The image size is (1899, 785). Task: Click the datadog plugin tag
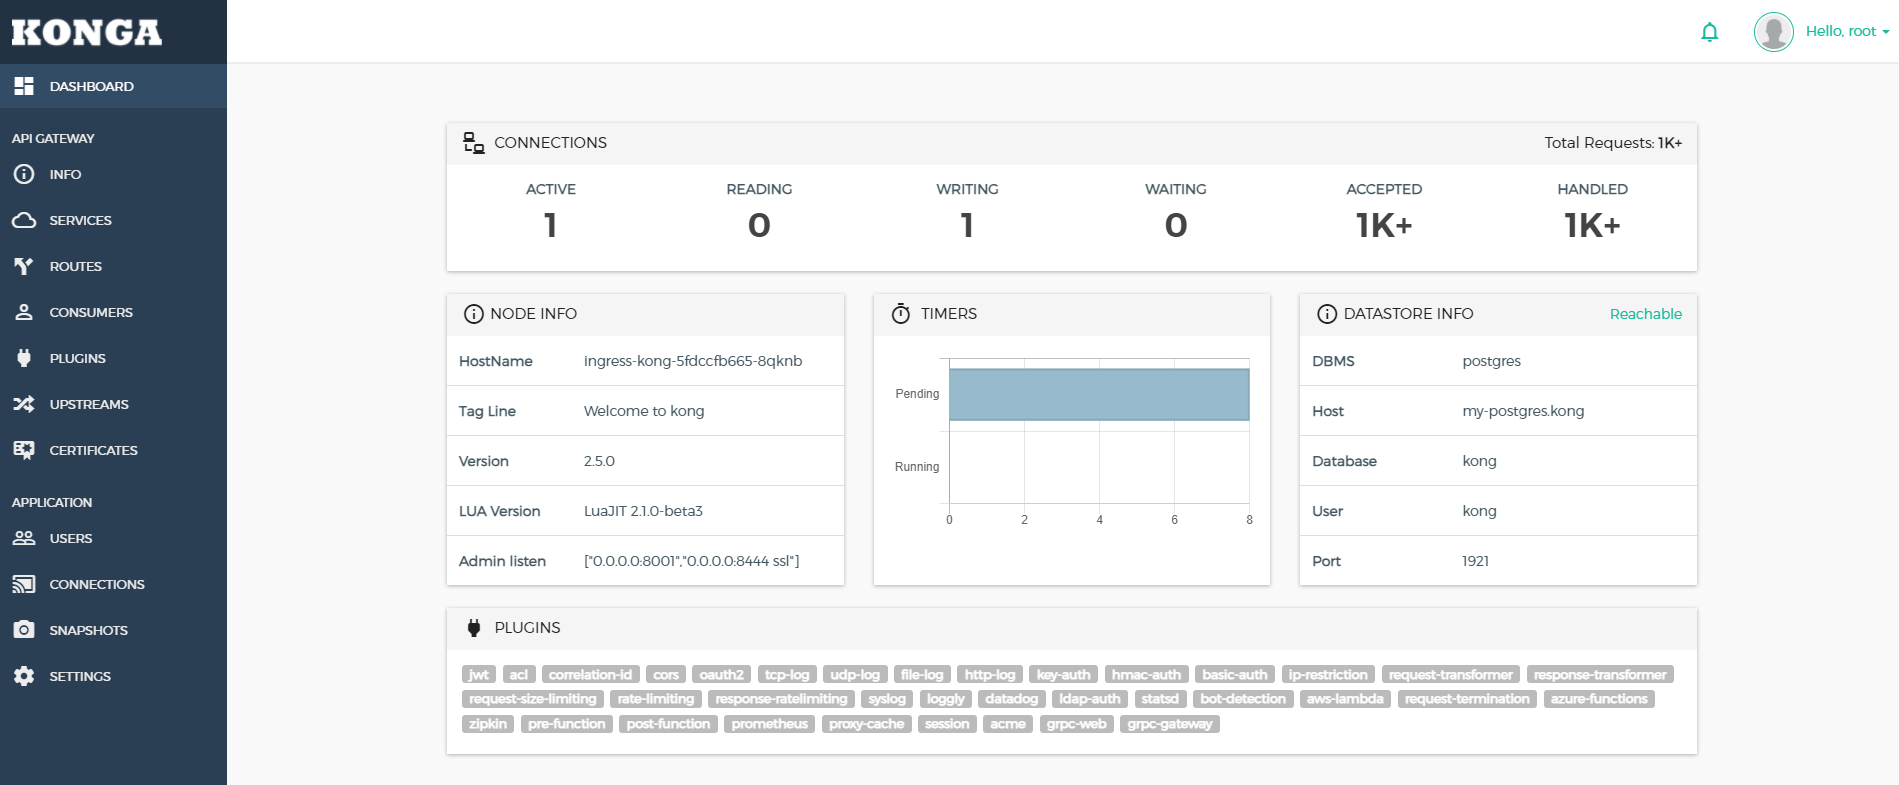(x=1012, y=699)
